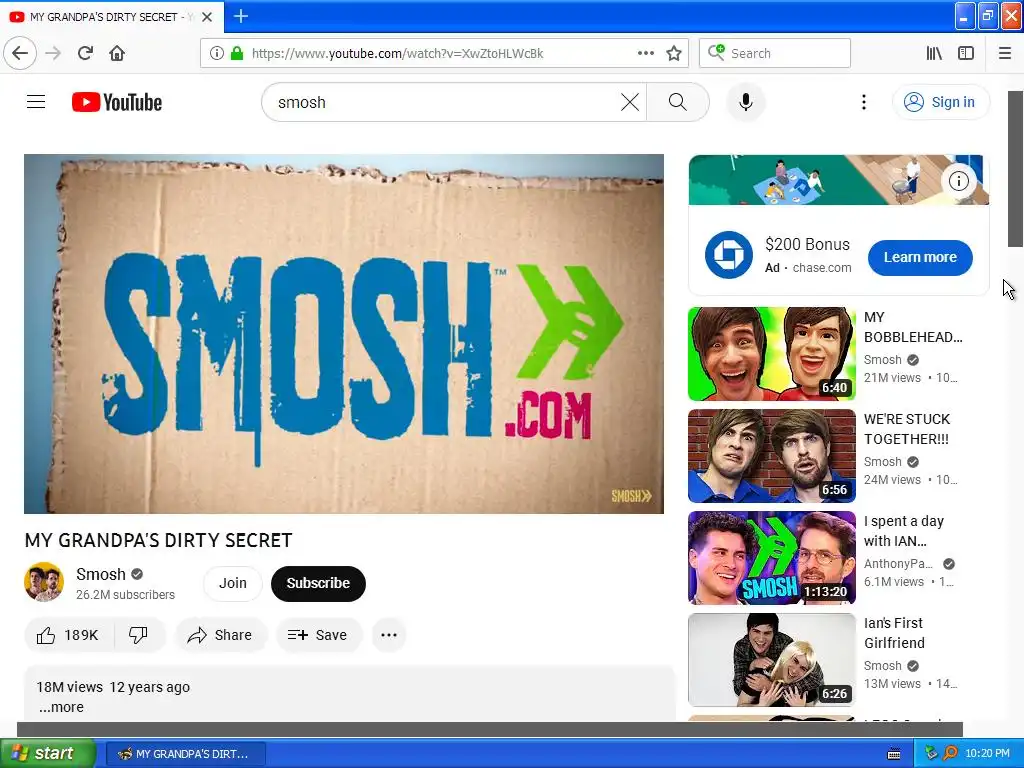1024x768 pixels.
Task: Reload the page with the refresh icon
Action: tap(85, 53)
